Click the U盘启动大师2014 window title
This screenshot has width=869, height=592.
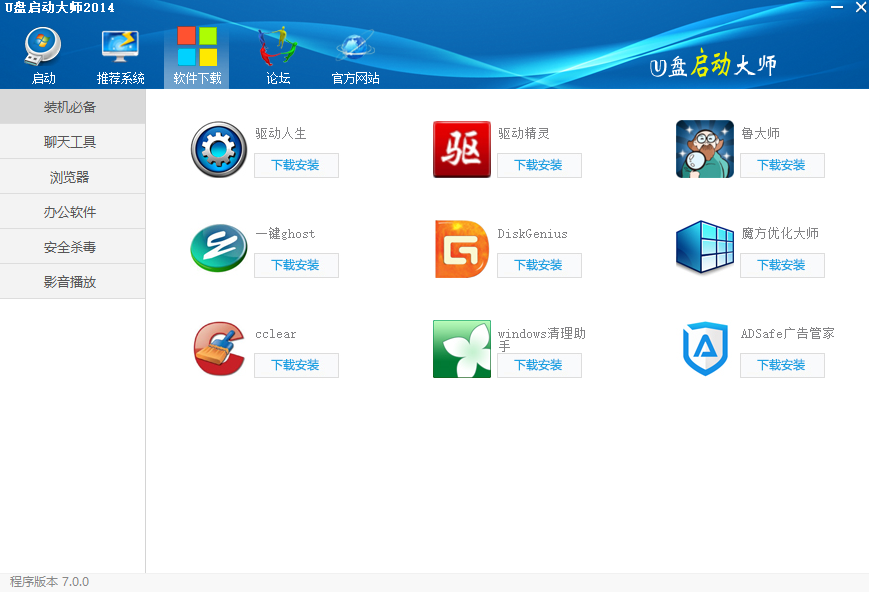[x=59, y=8]
